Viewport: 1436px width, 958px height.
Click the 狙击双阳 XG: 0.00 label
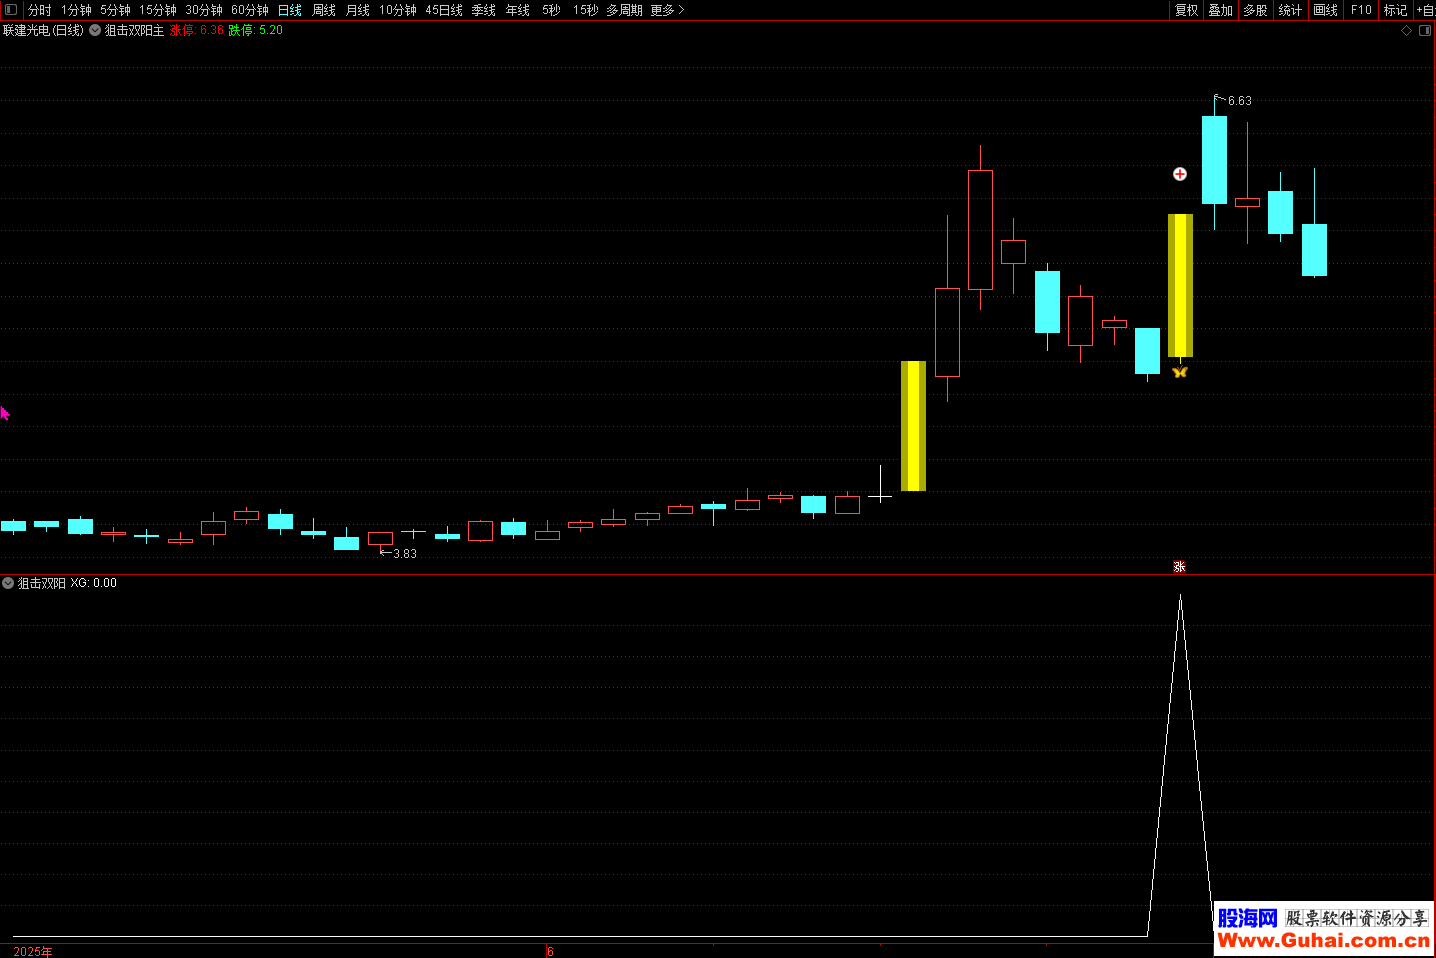67,583
